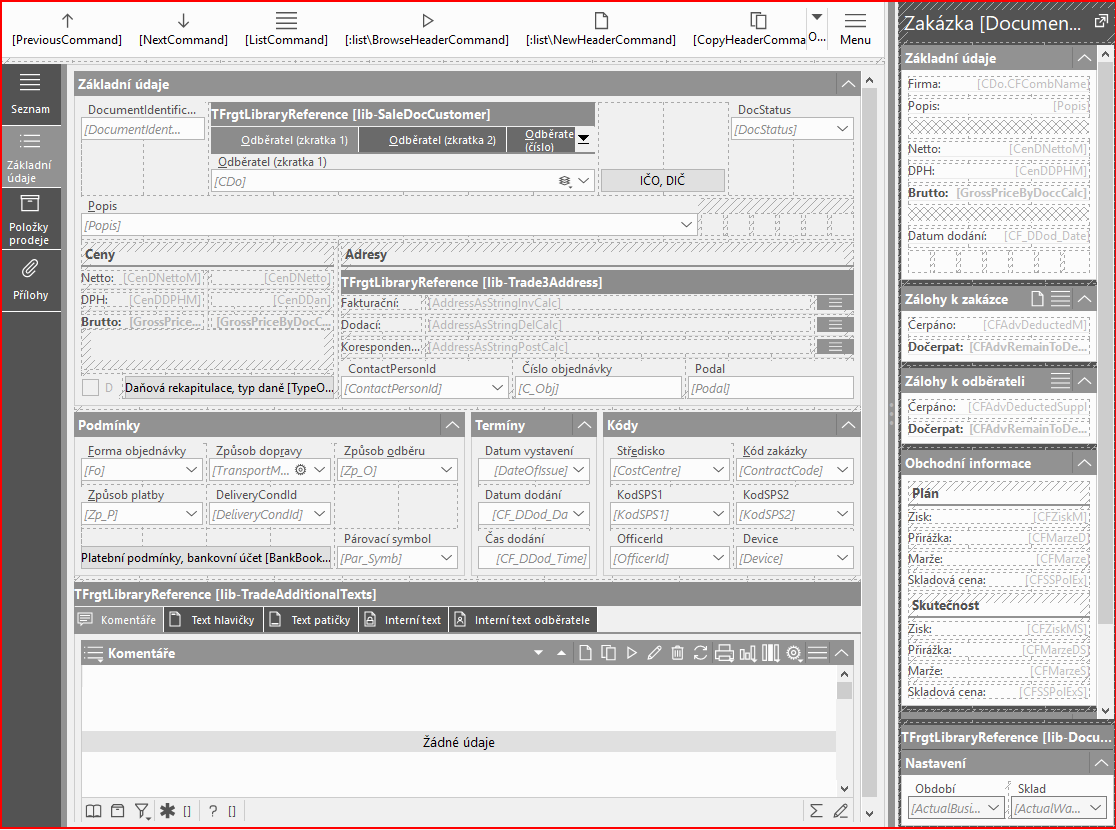This screenshot has height=830, width=1116.
Task: Open the DocStatus dropdown
Action: (842, 129)
